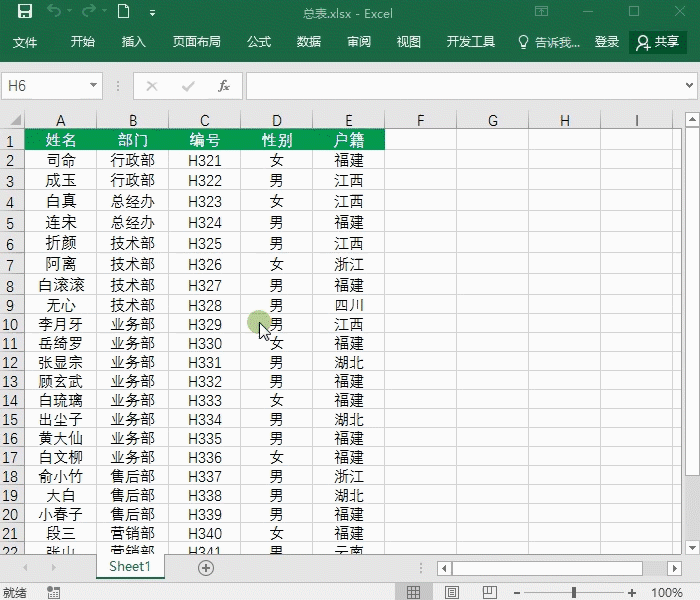Expand the formula bar
This screenshot has width=700, height=600.
[x=689, y=86]
